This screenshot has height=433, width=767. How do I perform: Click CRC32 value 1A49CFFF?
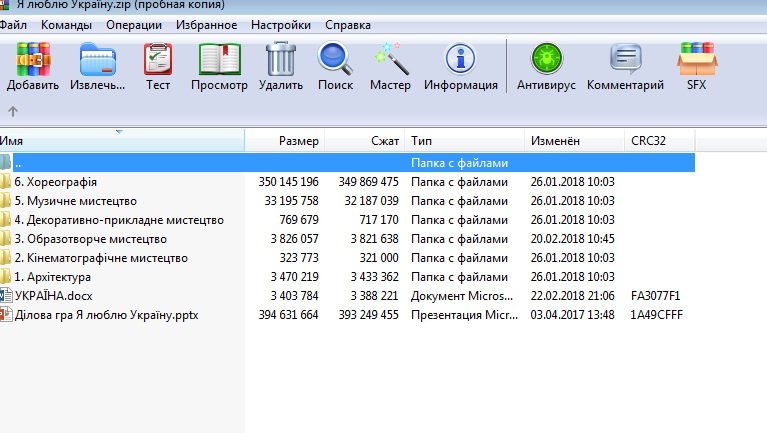[656, 315]
